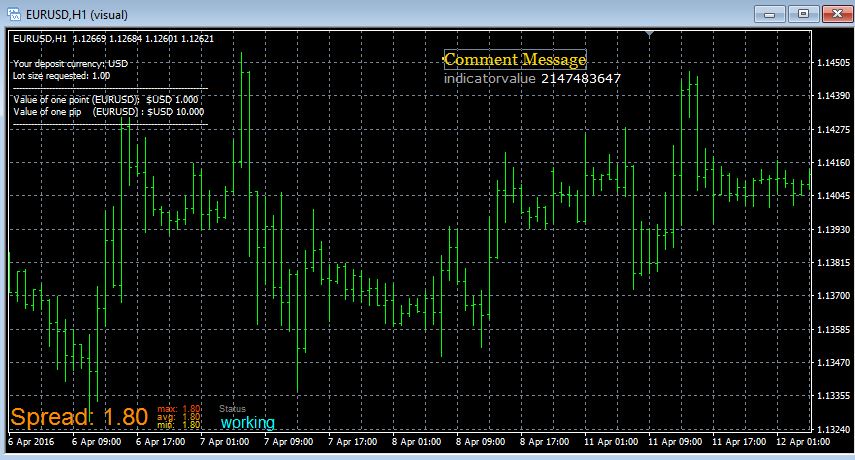
Task: Click the 'min: 1.80' spread value
Action: pos(179,425)
